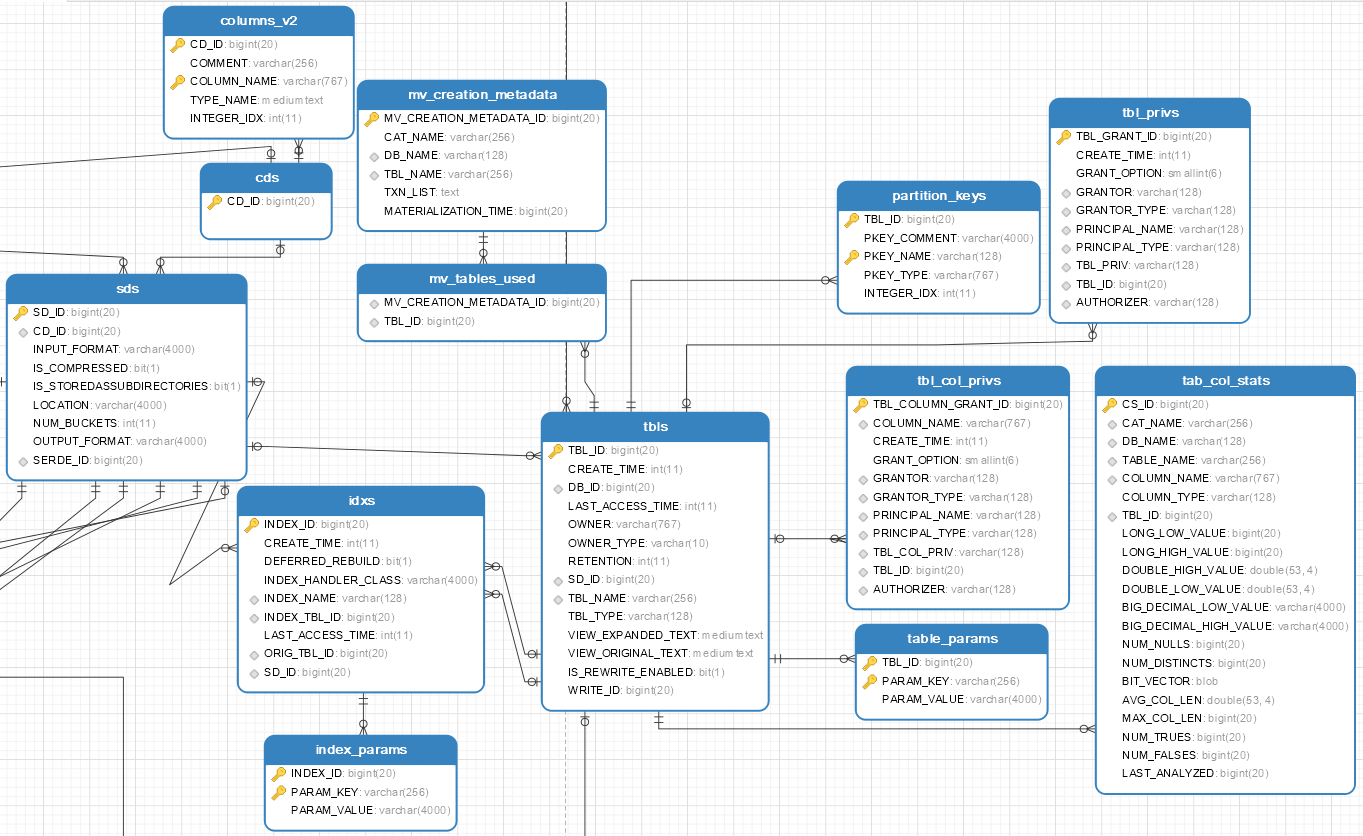This screenshot has width=1363, height=836.
Task: Click the key icon for INDEX_ID in idxs
Action: (x=253, y=523)
